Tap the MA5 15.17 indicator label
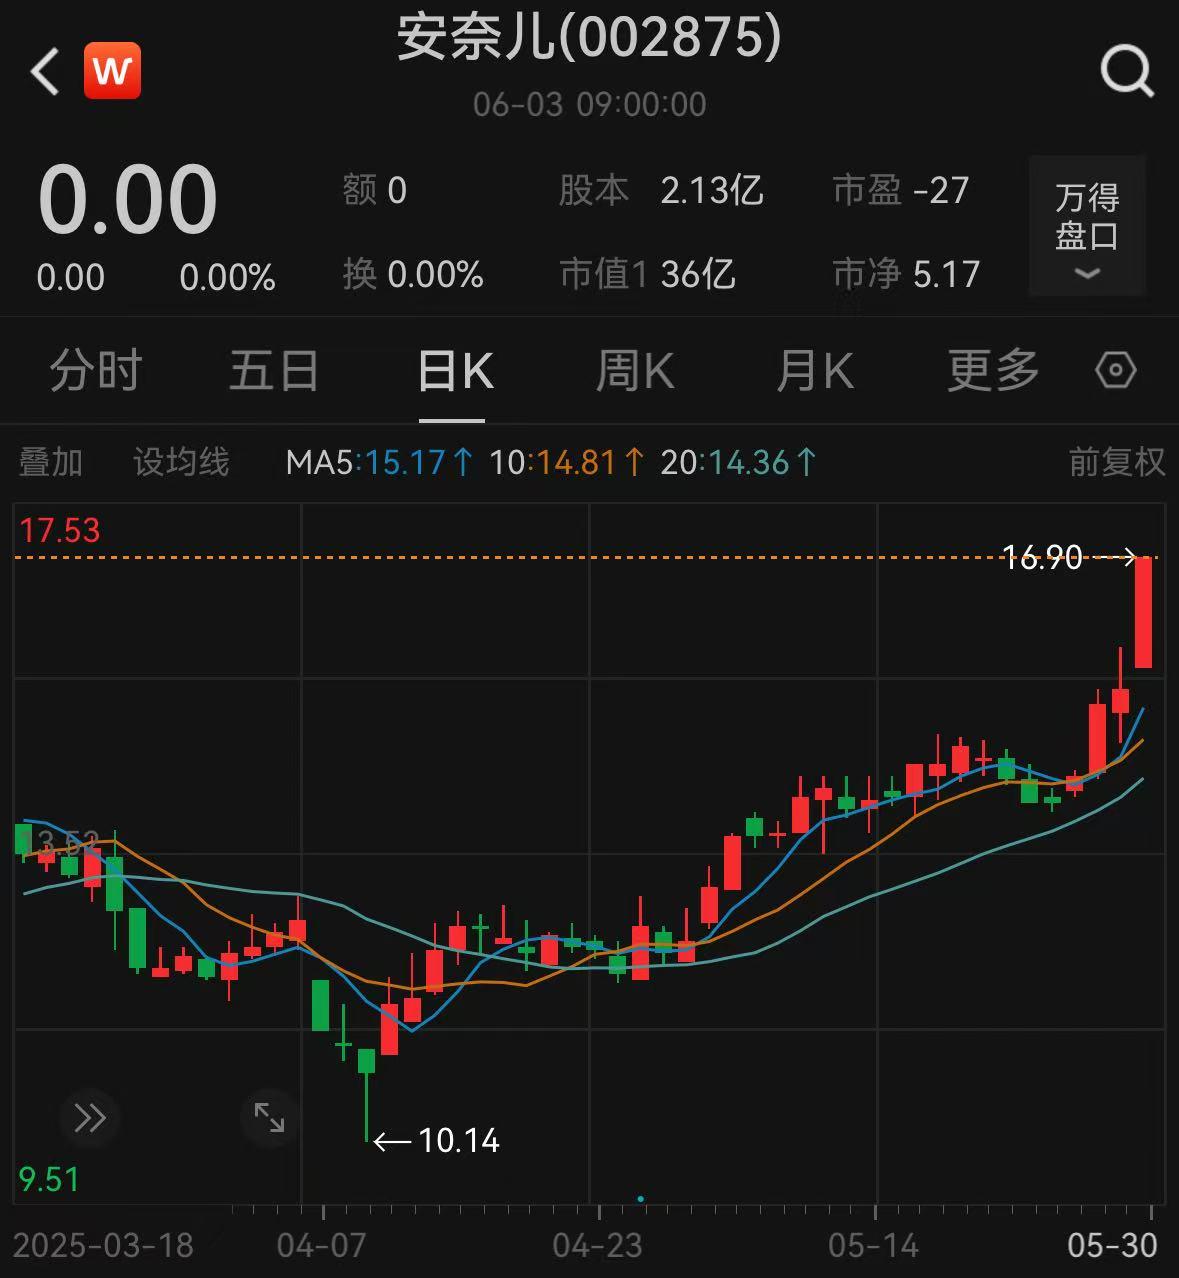 tap(378, 462)
